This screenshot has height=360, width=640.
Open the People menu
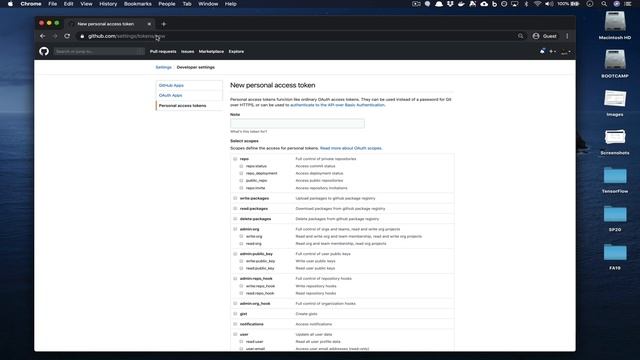167,4
